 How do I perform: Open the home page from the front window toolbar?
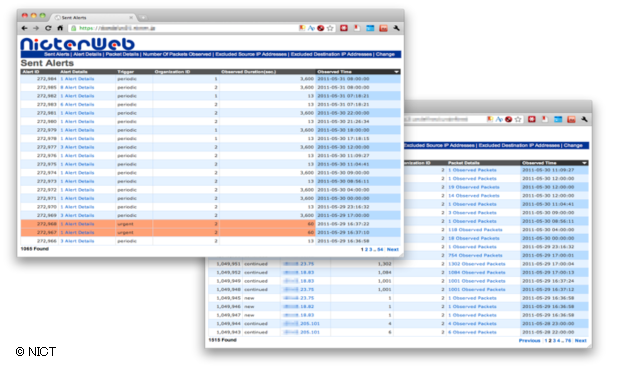(x=60, y=28)
